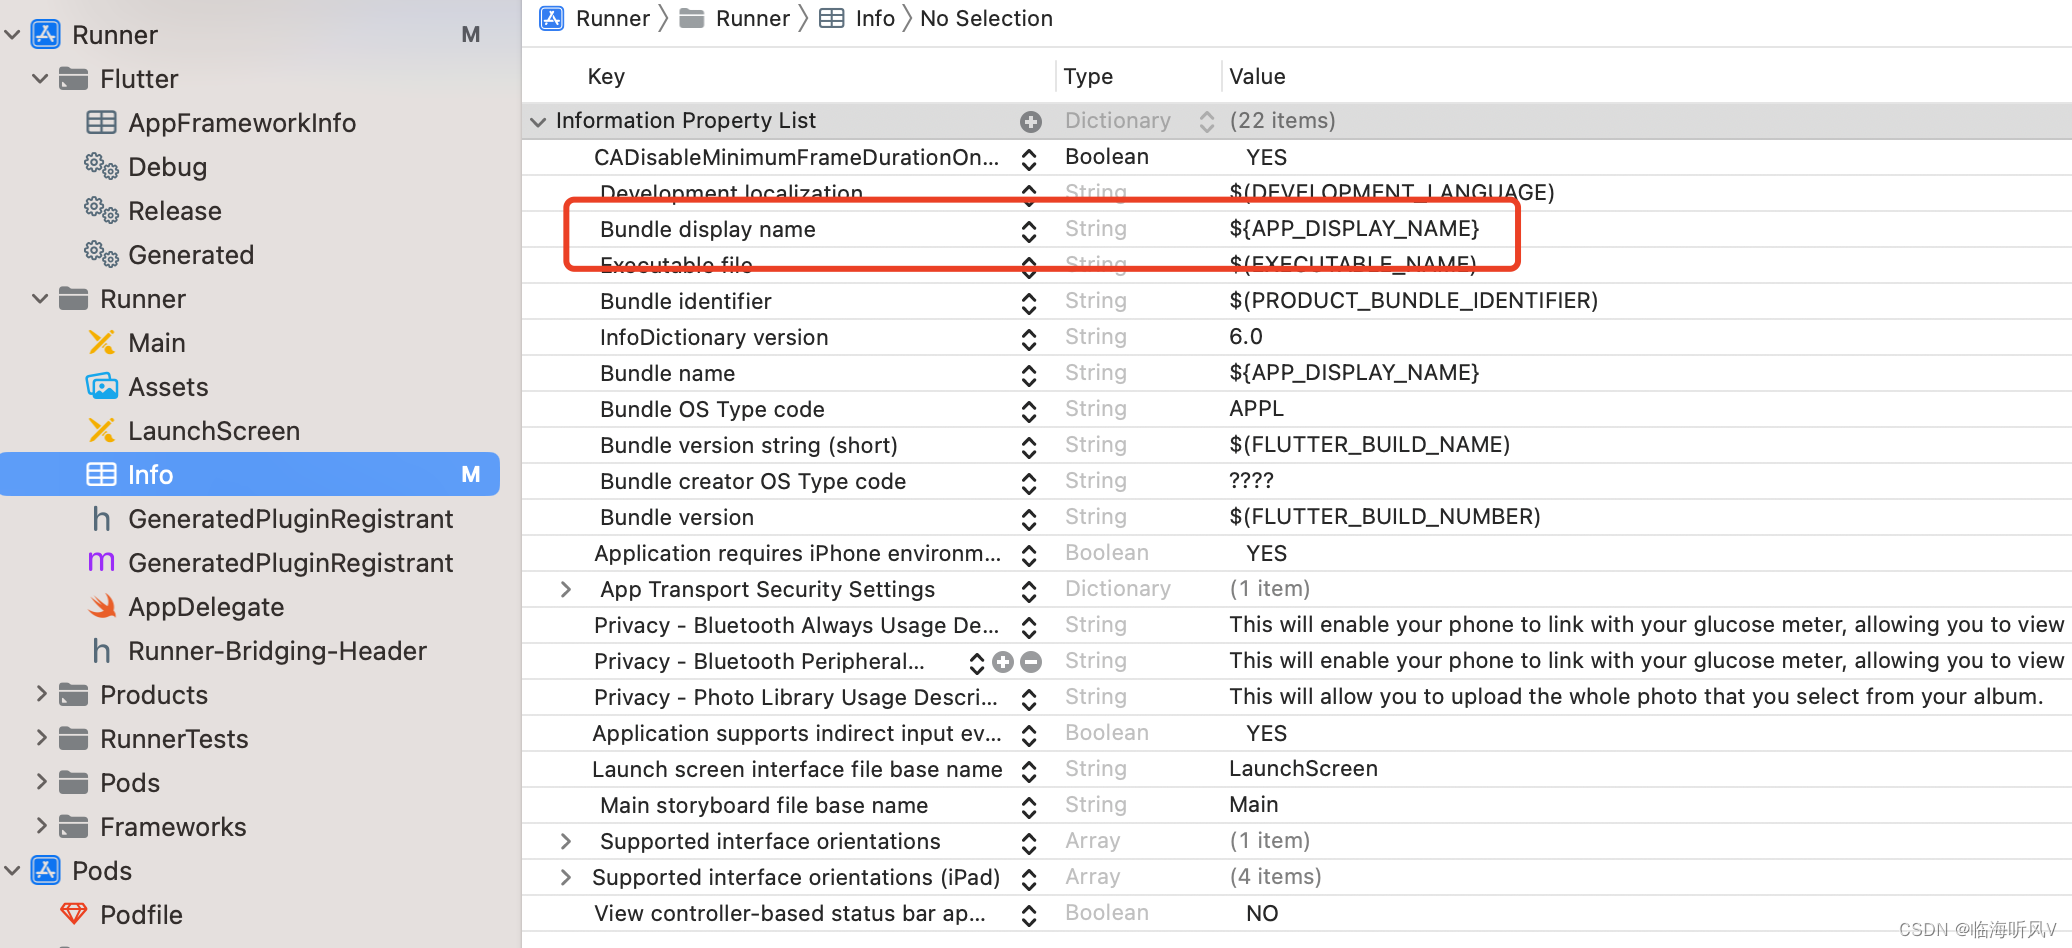Click No Selection in the breadcrumb
This screenshot has width=2072, height=948.
986,19
